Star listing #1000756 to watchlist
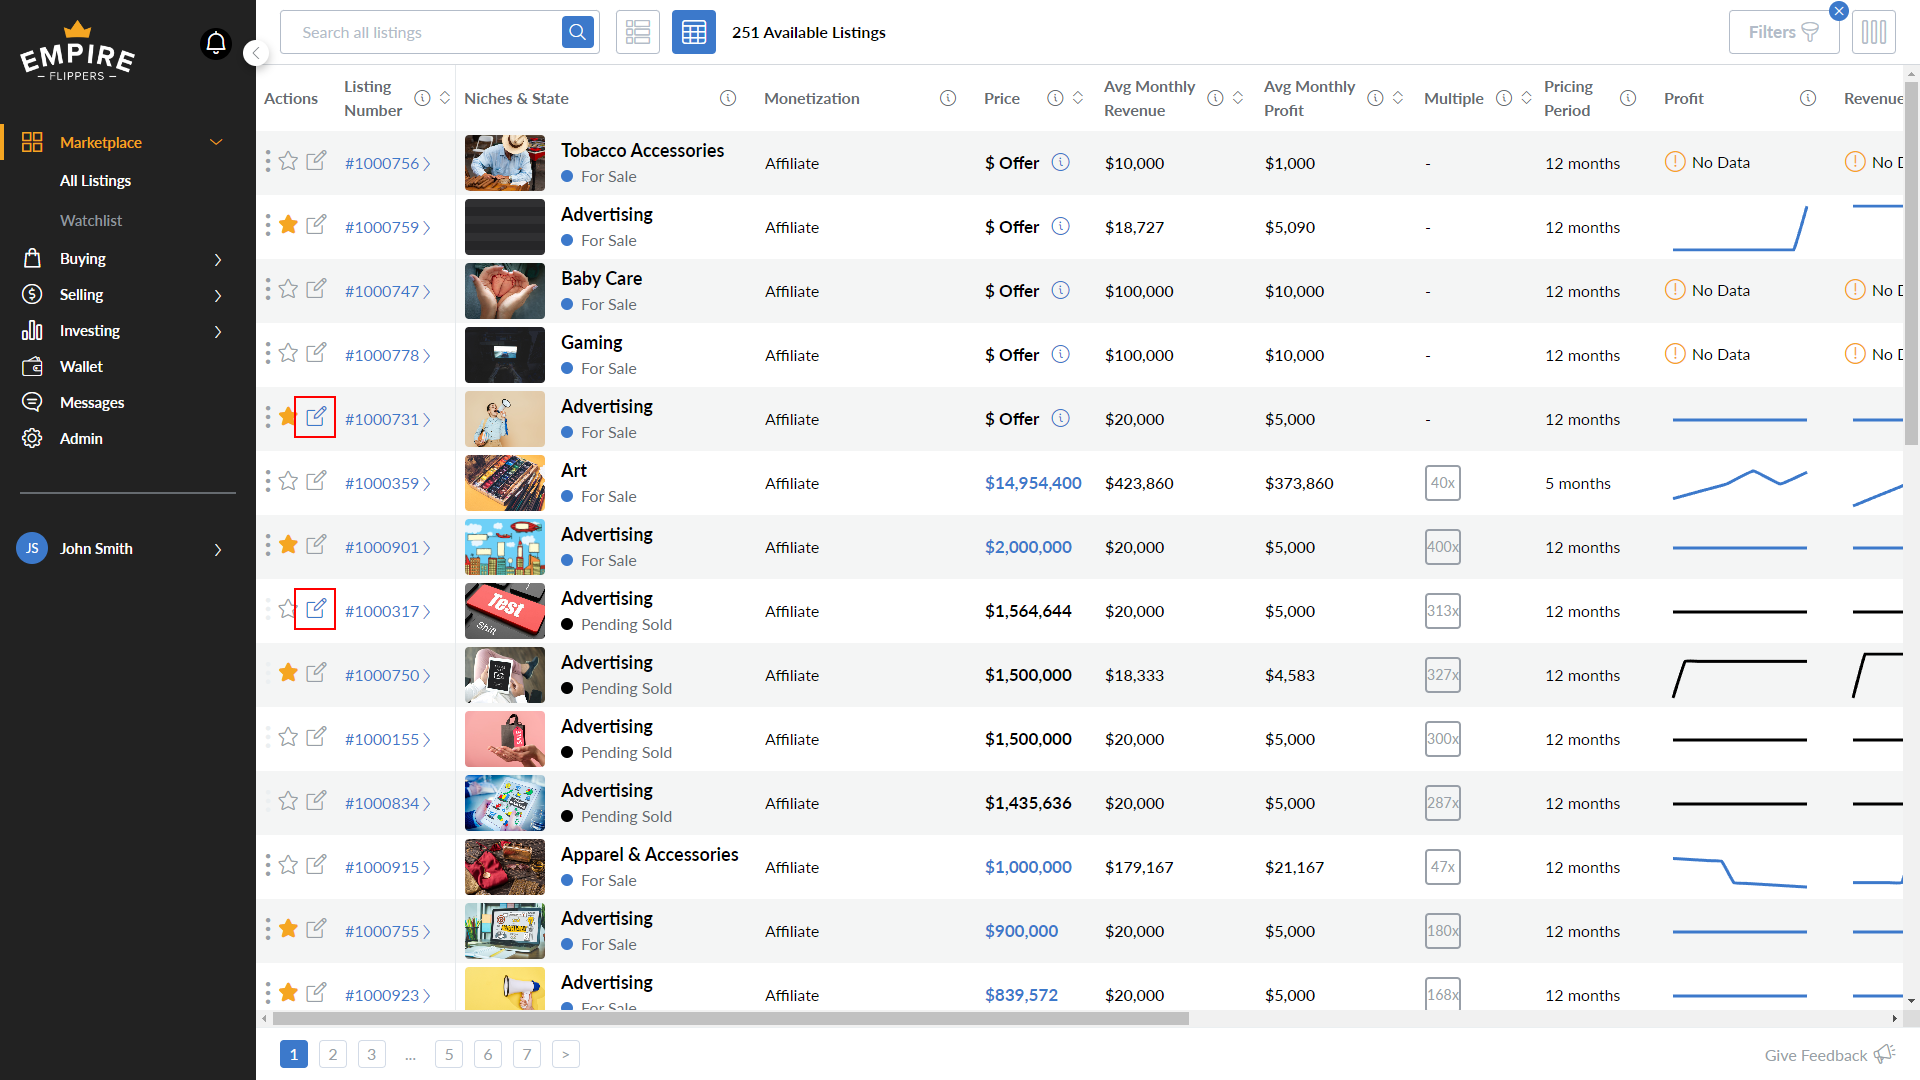The width and height of the screenshot is (1920, 1080). 289,161
